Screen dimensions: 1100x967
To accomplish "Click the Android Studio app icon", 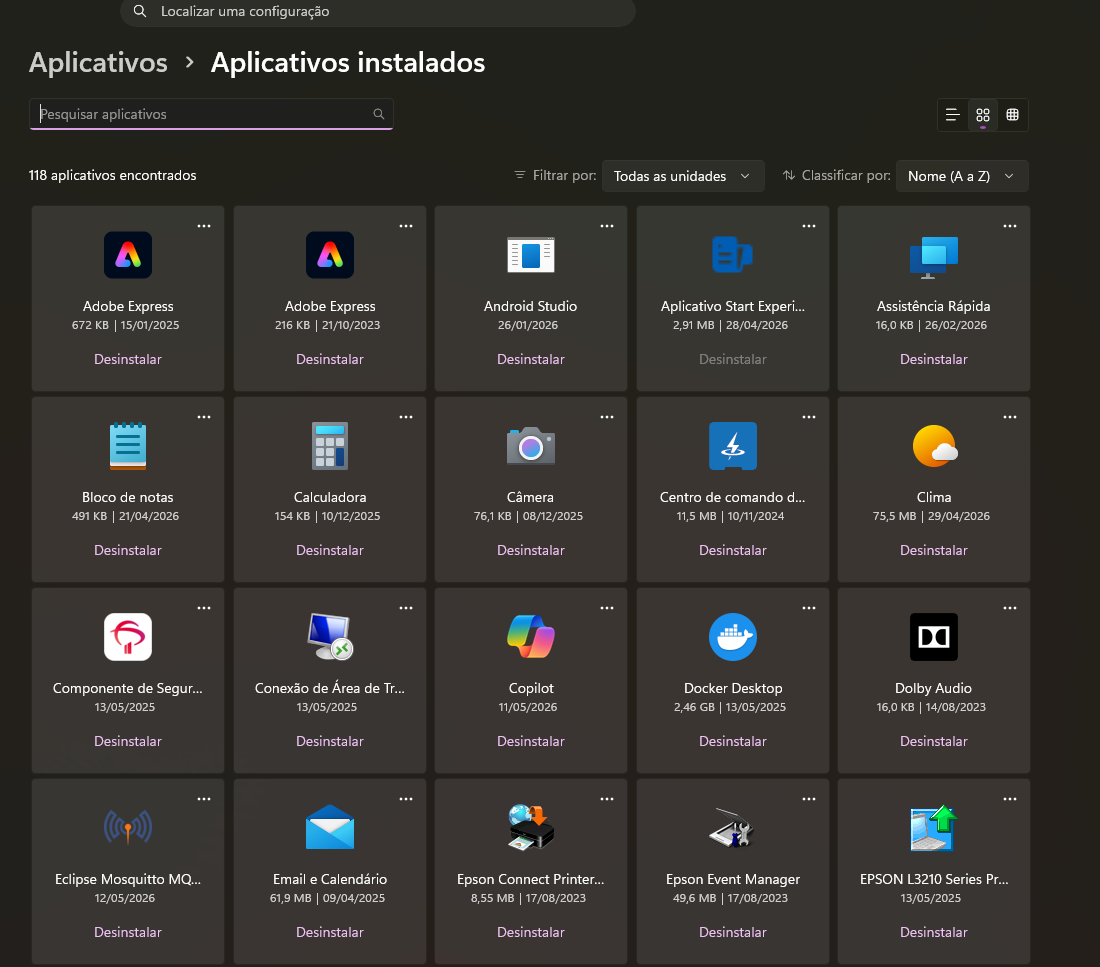I will pyautogui.click(x=530, y=255).
